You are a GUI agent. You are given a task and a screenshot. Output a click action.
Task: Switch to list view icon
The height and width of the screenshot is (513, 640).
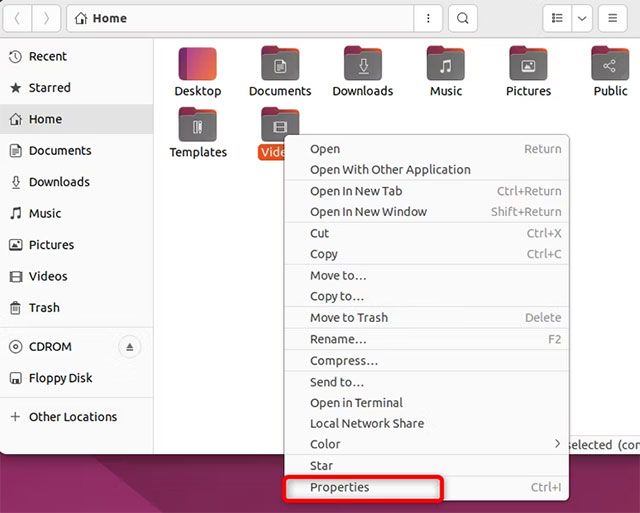(x=557, y=18)
